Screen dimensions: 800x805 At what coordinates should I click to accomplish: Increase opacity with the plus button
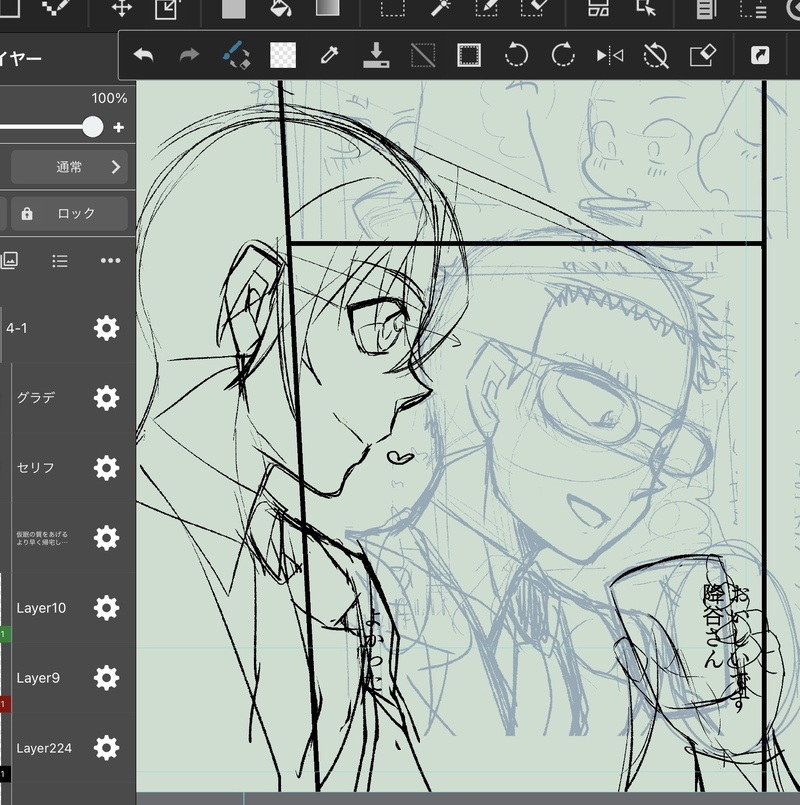[x=119, y=127]
